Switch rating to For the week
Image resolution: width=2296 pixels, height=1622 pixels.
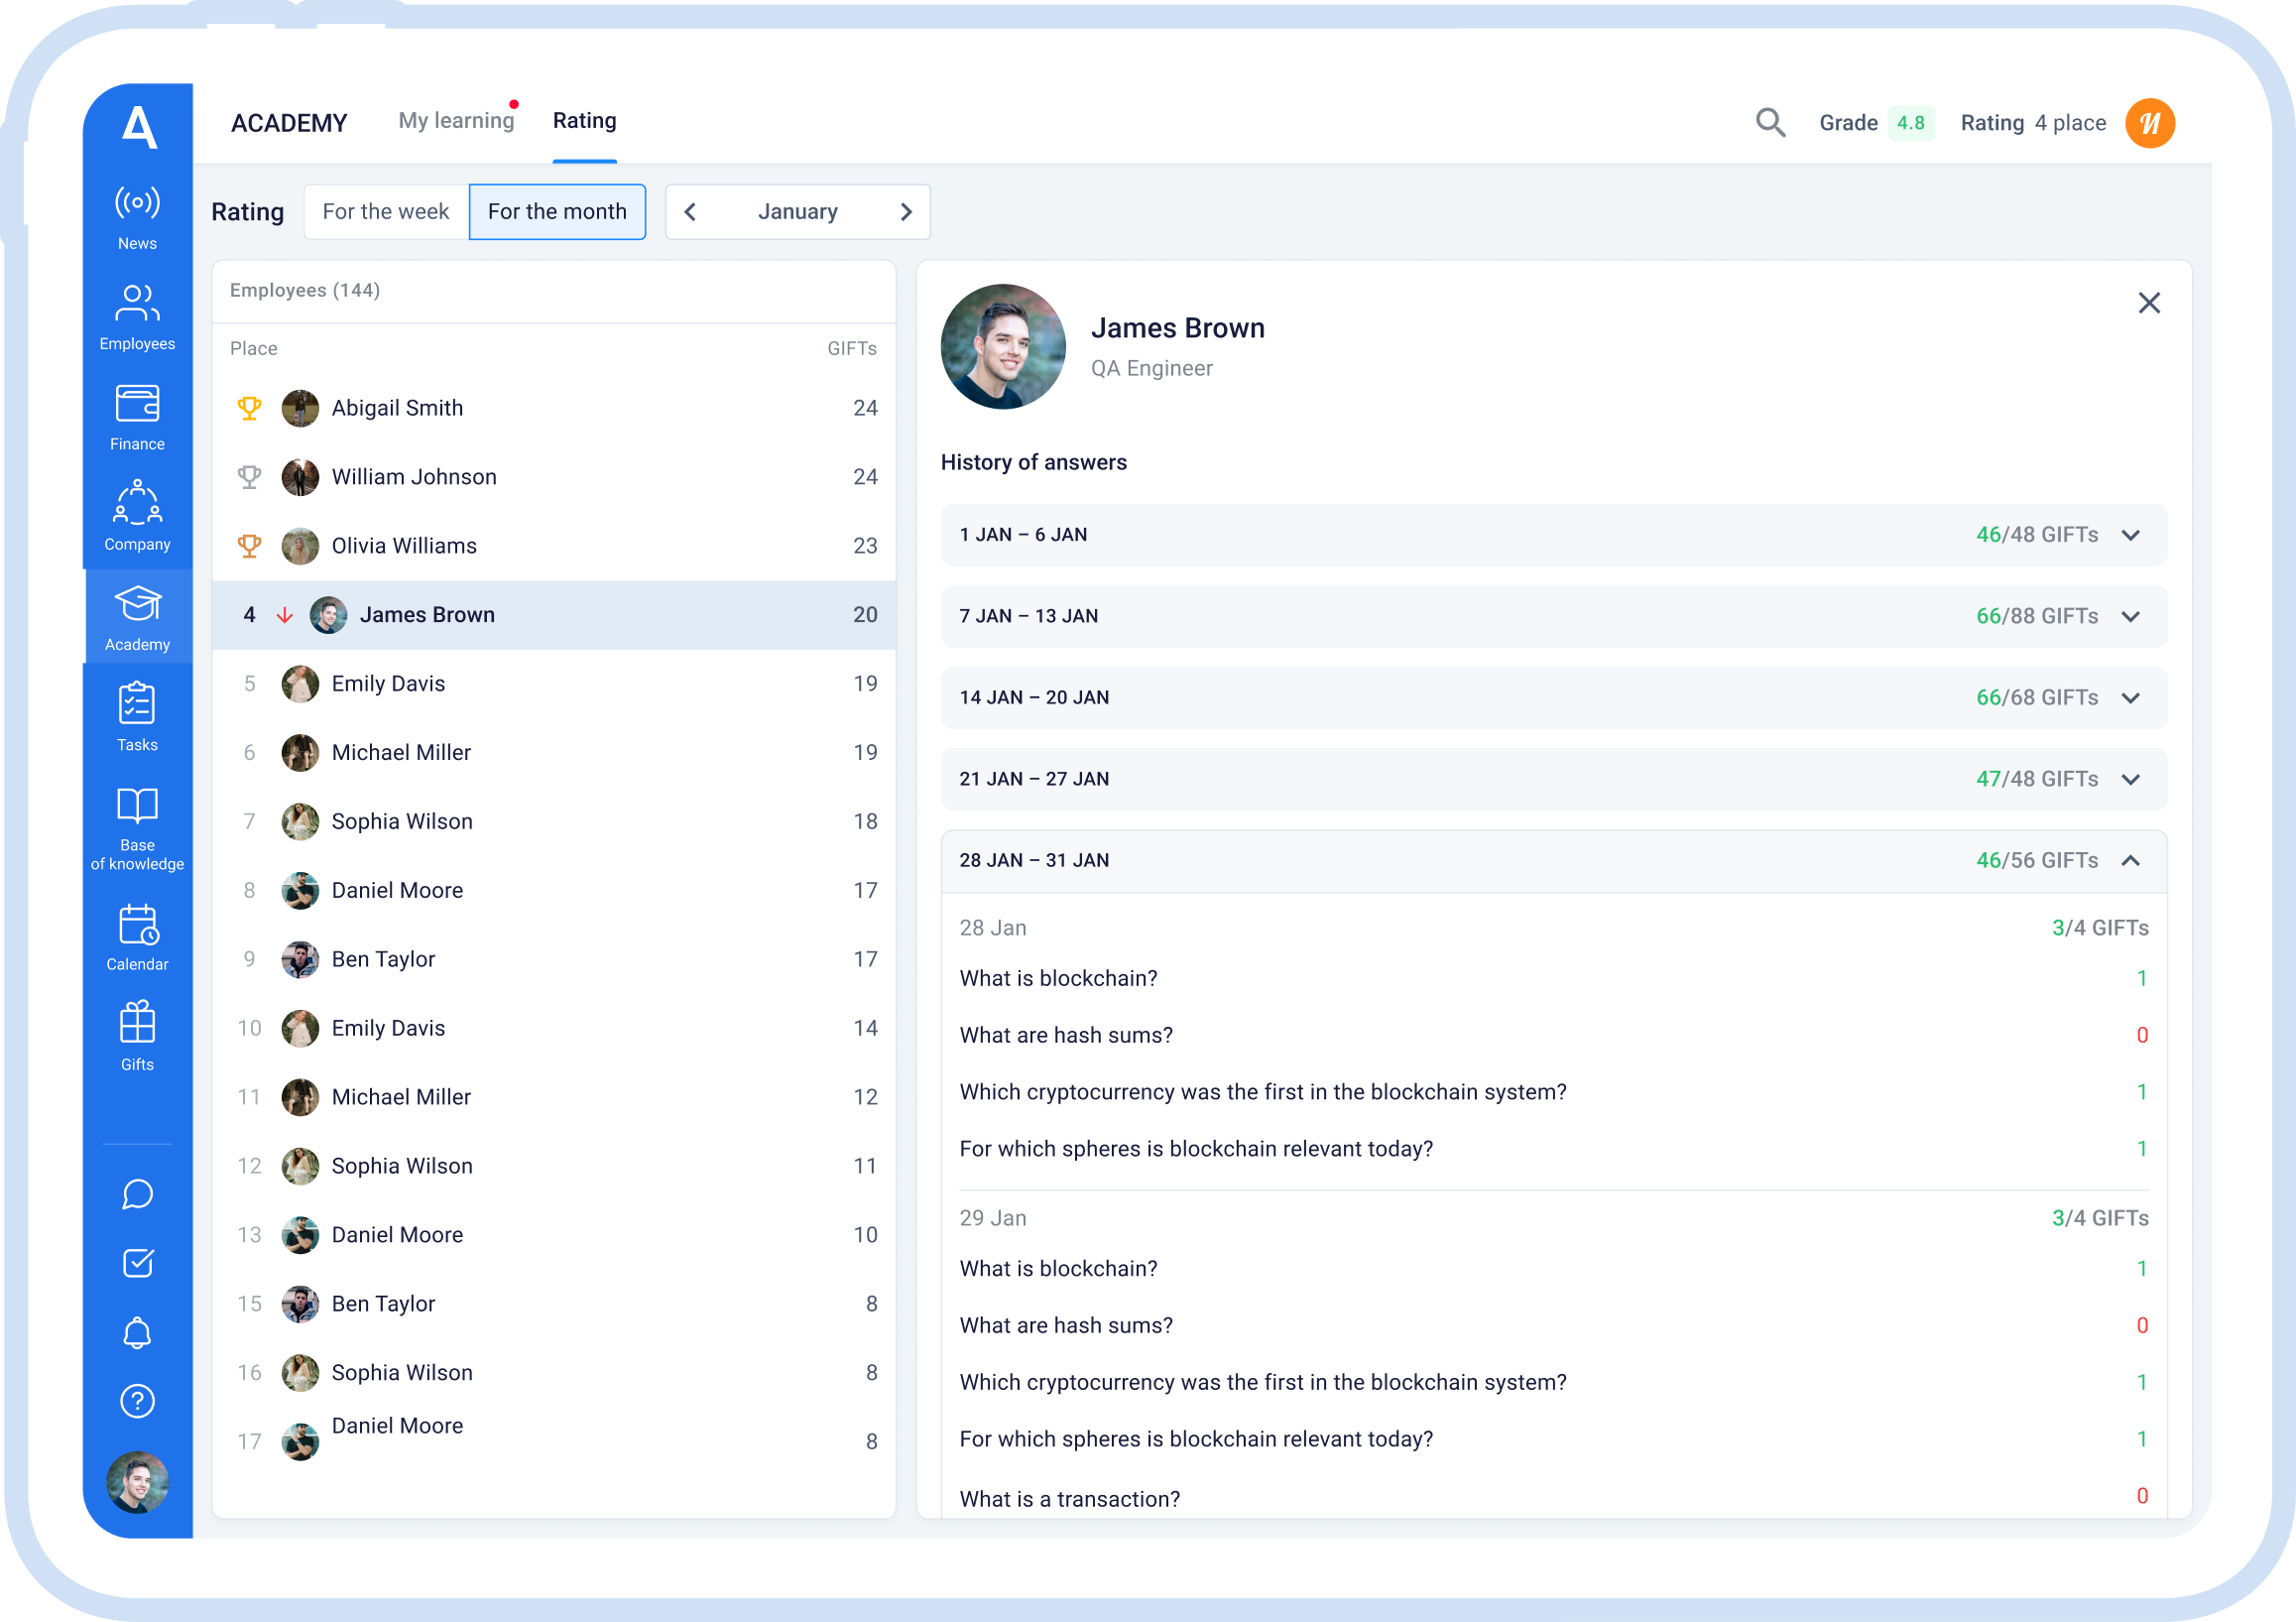coord(385,212)
